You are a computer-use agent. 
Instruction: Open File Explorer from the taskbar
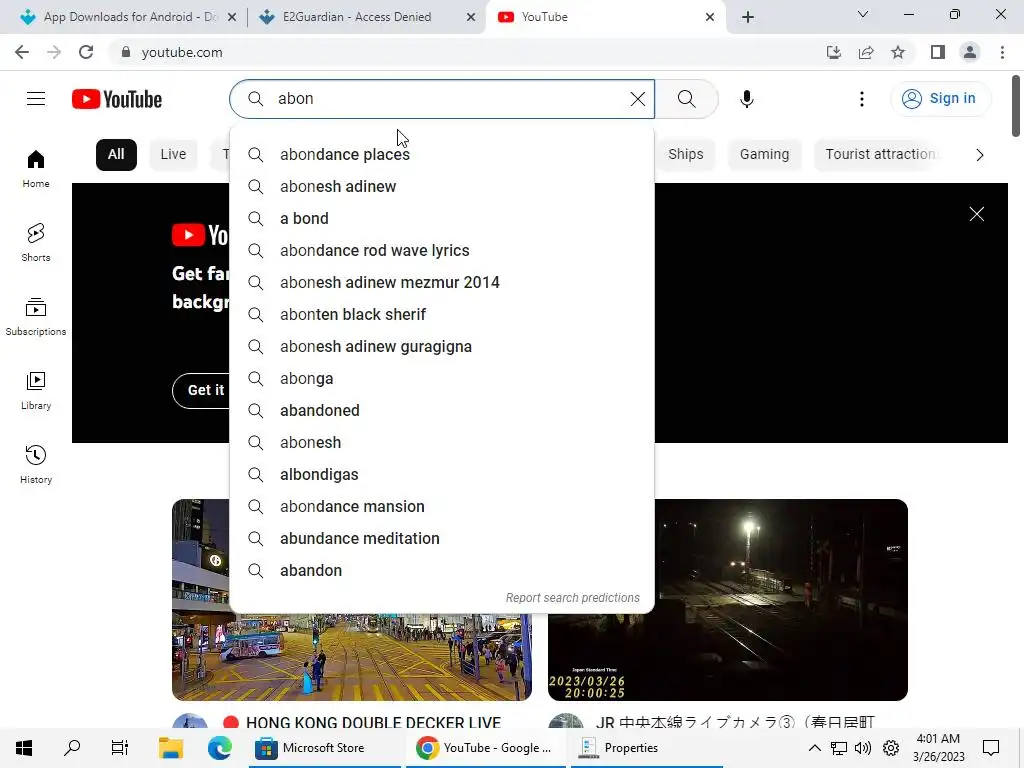171,748
